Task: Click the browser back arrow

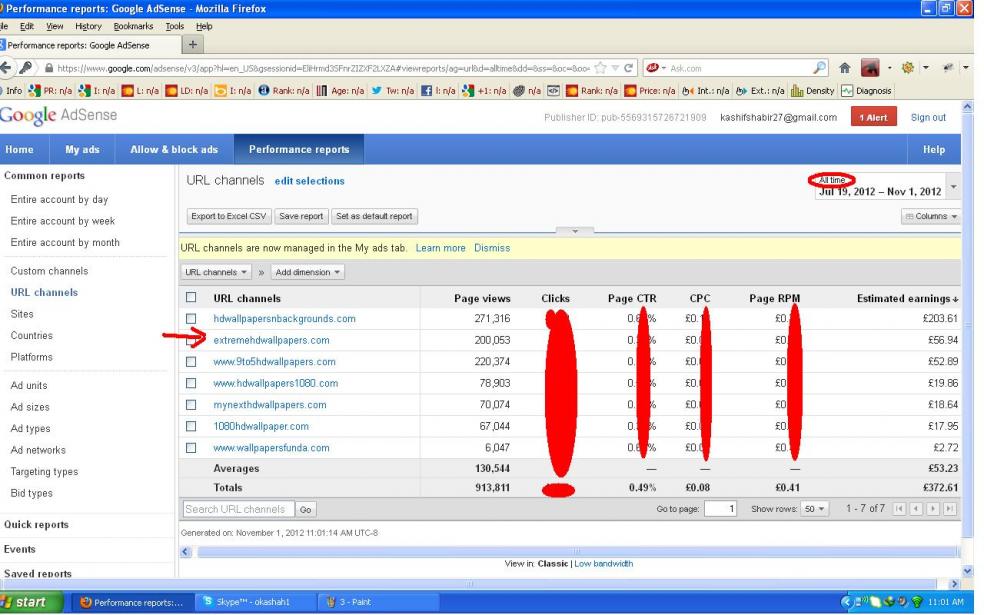Action: (6, 68)
